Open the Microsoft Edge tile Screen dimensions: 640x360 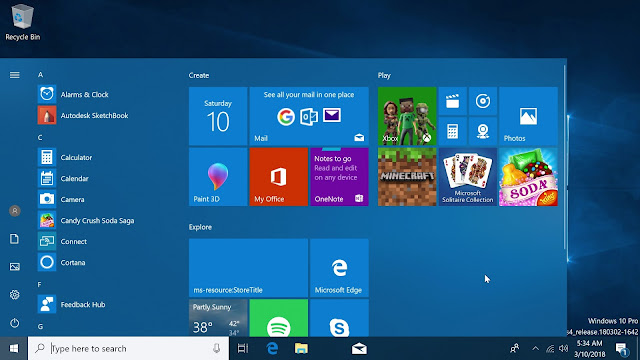tap(339, 268)
